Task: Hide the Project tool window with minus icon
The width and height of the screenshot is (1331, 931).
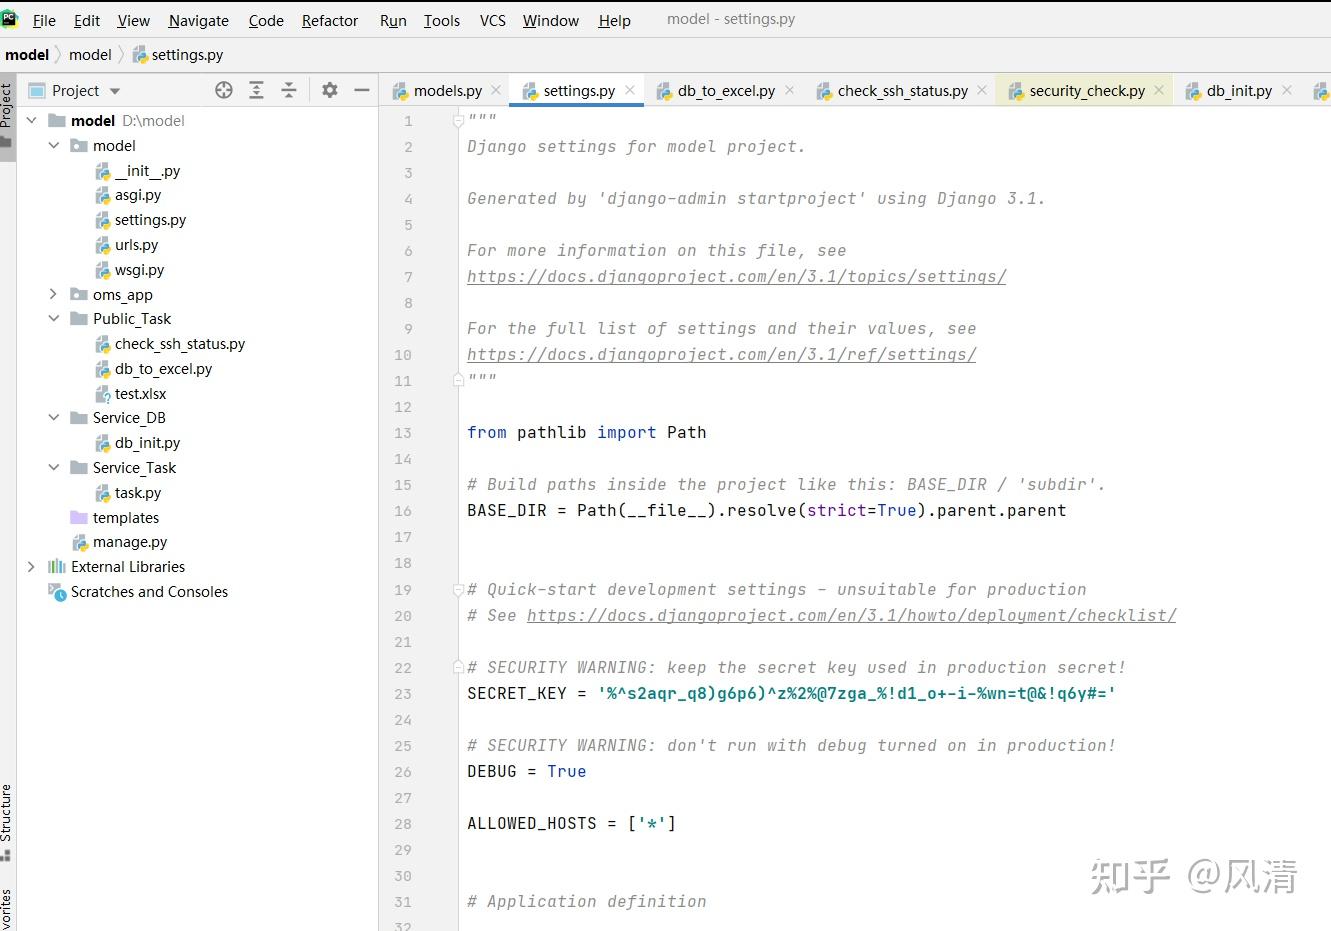Action: (x=362, y=90)
